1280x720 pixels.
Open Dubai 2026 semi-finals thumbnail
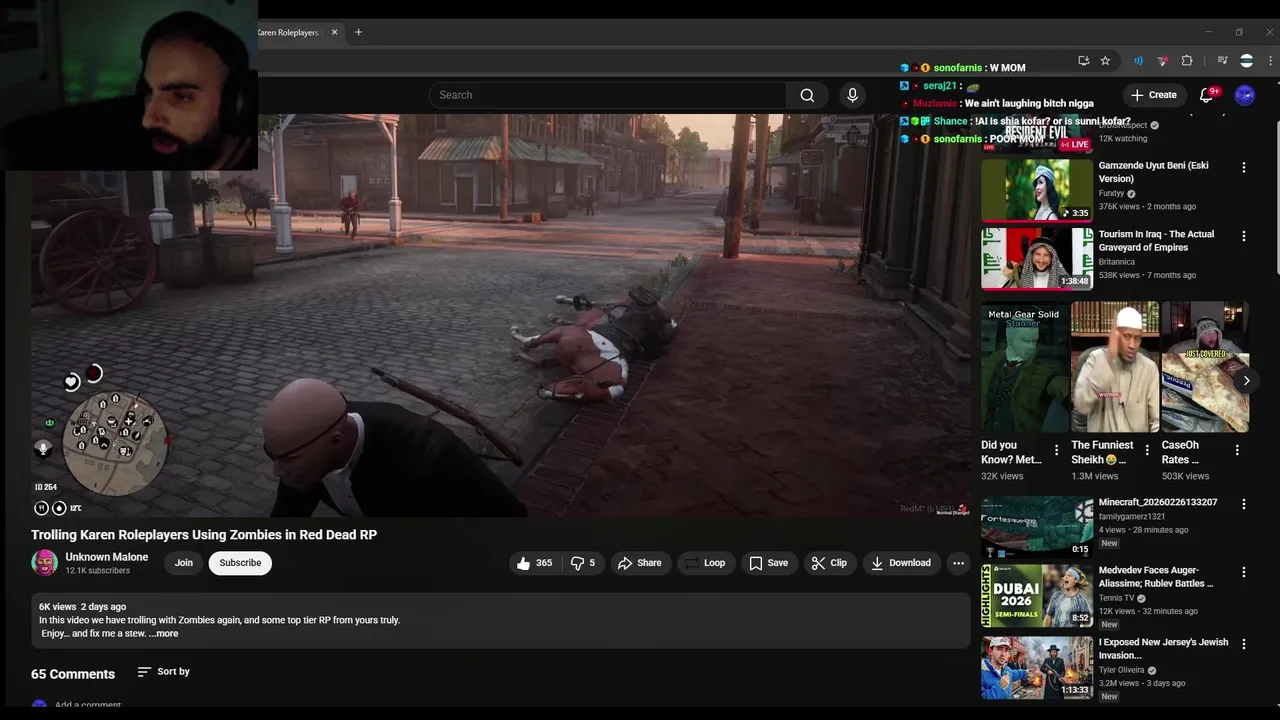point(1037,595)
